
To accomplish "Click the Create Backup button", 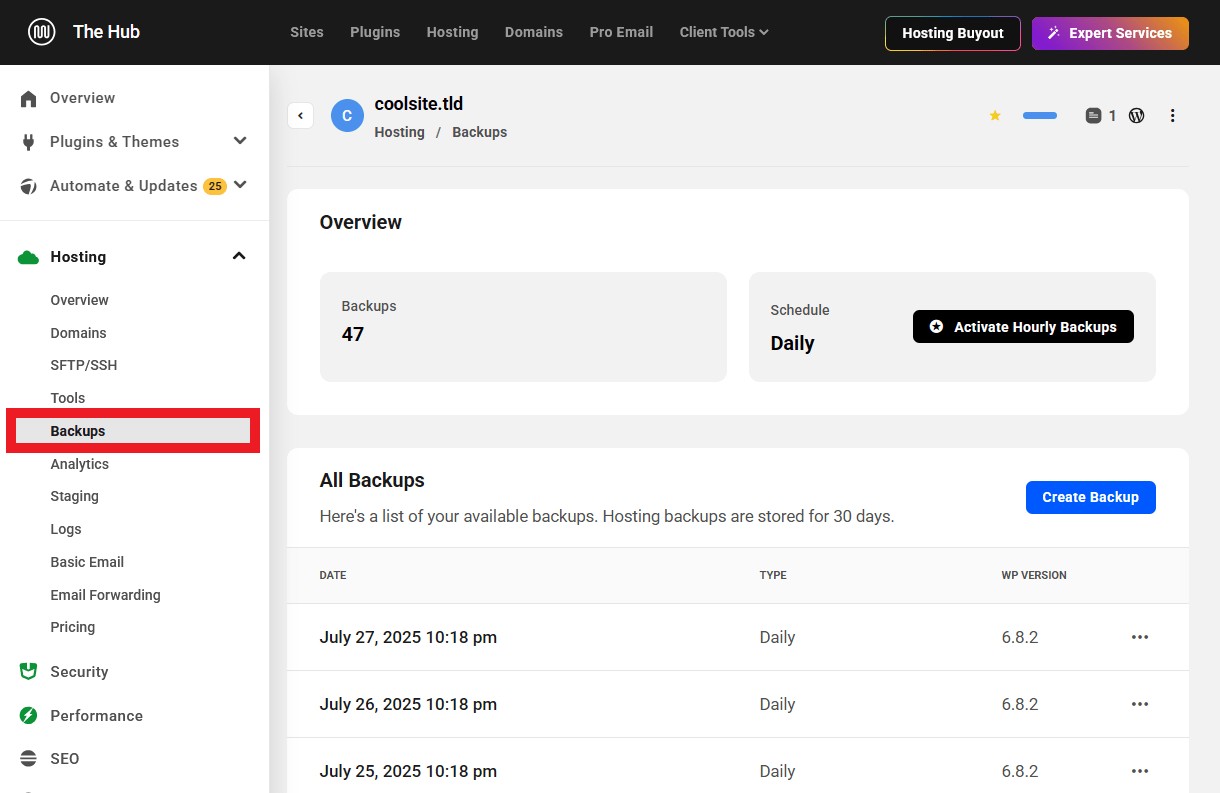I will pos(1090,497).
